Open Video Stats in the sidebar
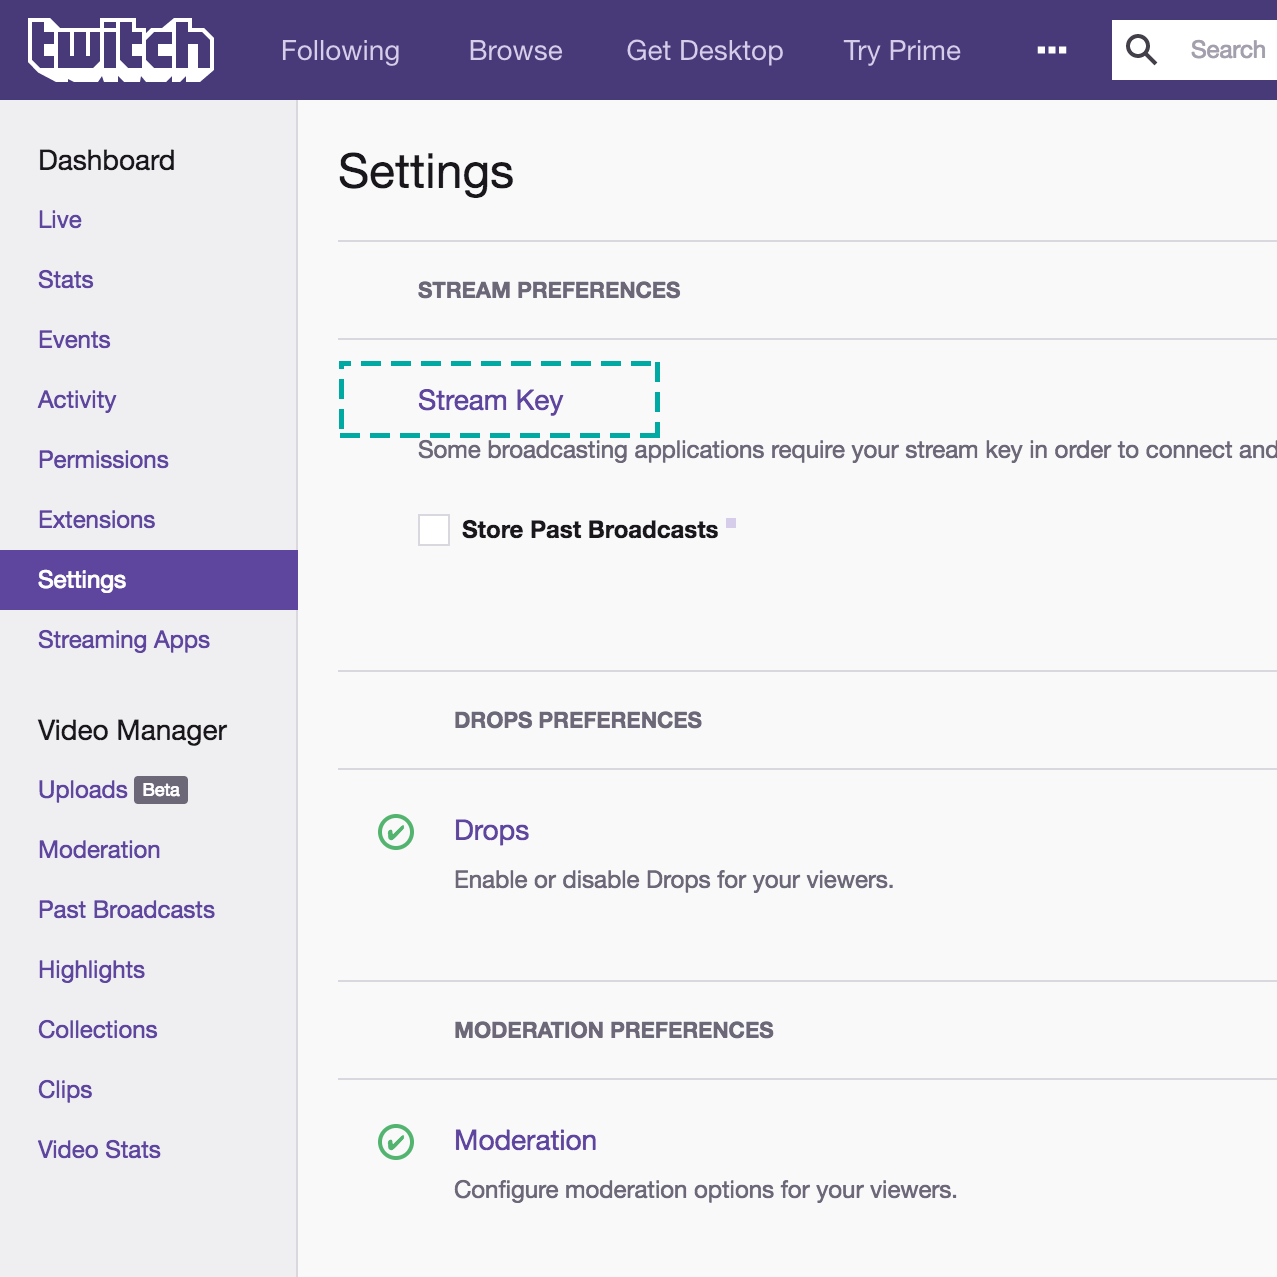This screenshot has width=1277, height=1277. pyautogui.click(x=99, y=1150)
